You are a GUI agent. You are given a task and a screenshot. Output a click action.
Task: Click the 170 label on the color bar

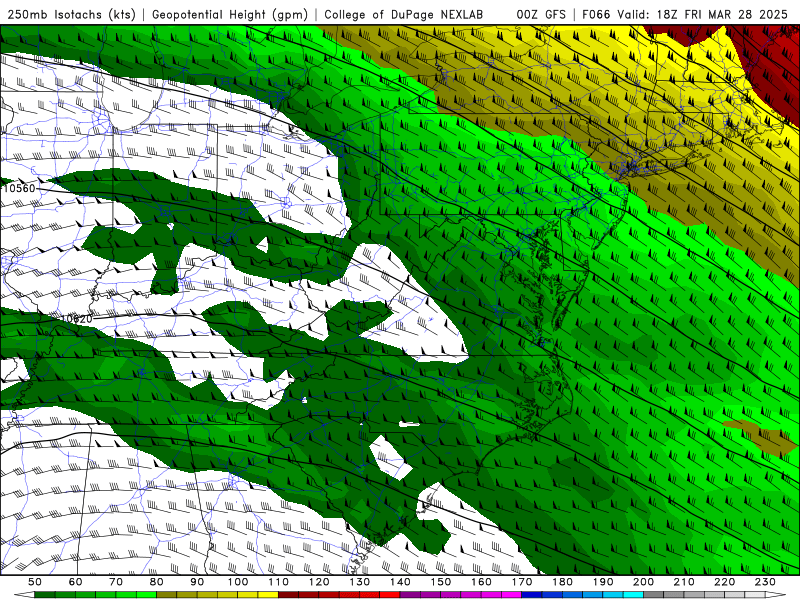click(x=522, y=582)
